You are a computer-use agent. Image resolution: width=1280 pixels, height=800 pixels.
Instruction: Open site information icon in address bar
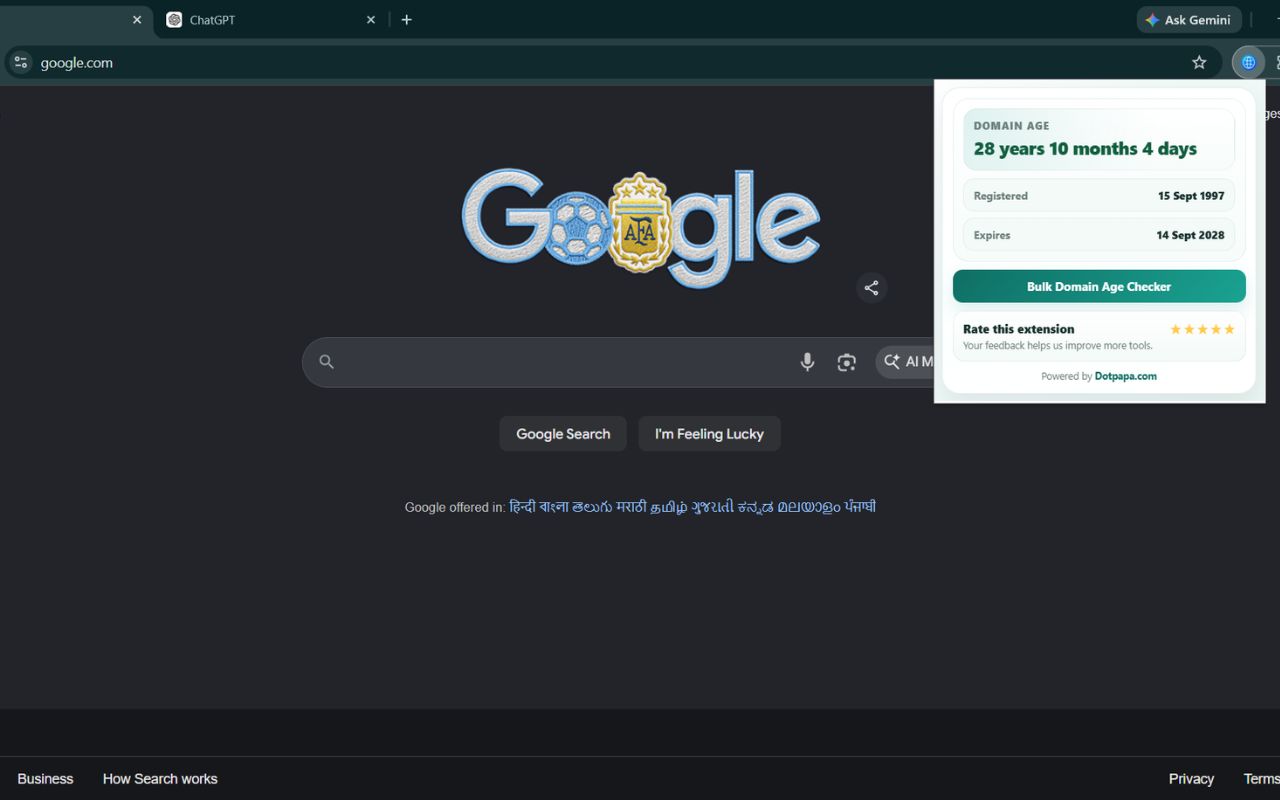[x=21, y=62]
